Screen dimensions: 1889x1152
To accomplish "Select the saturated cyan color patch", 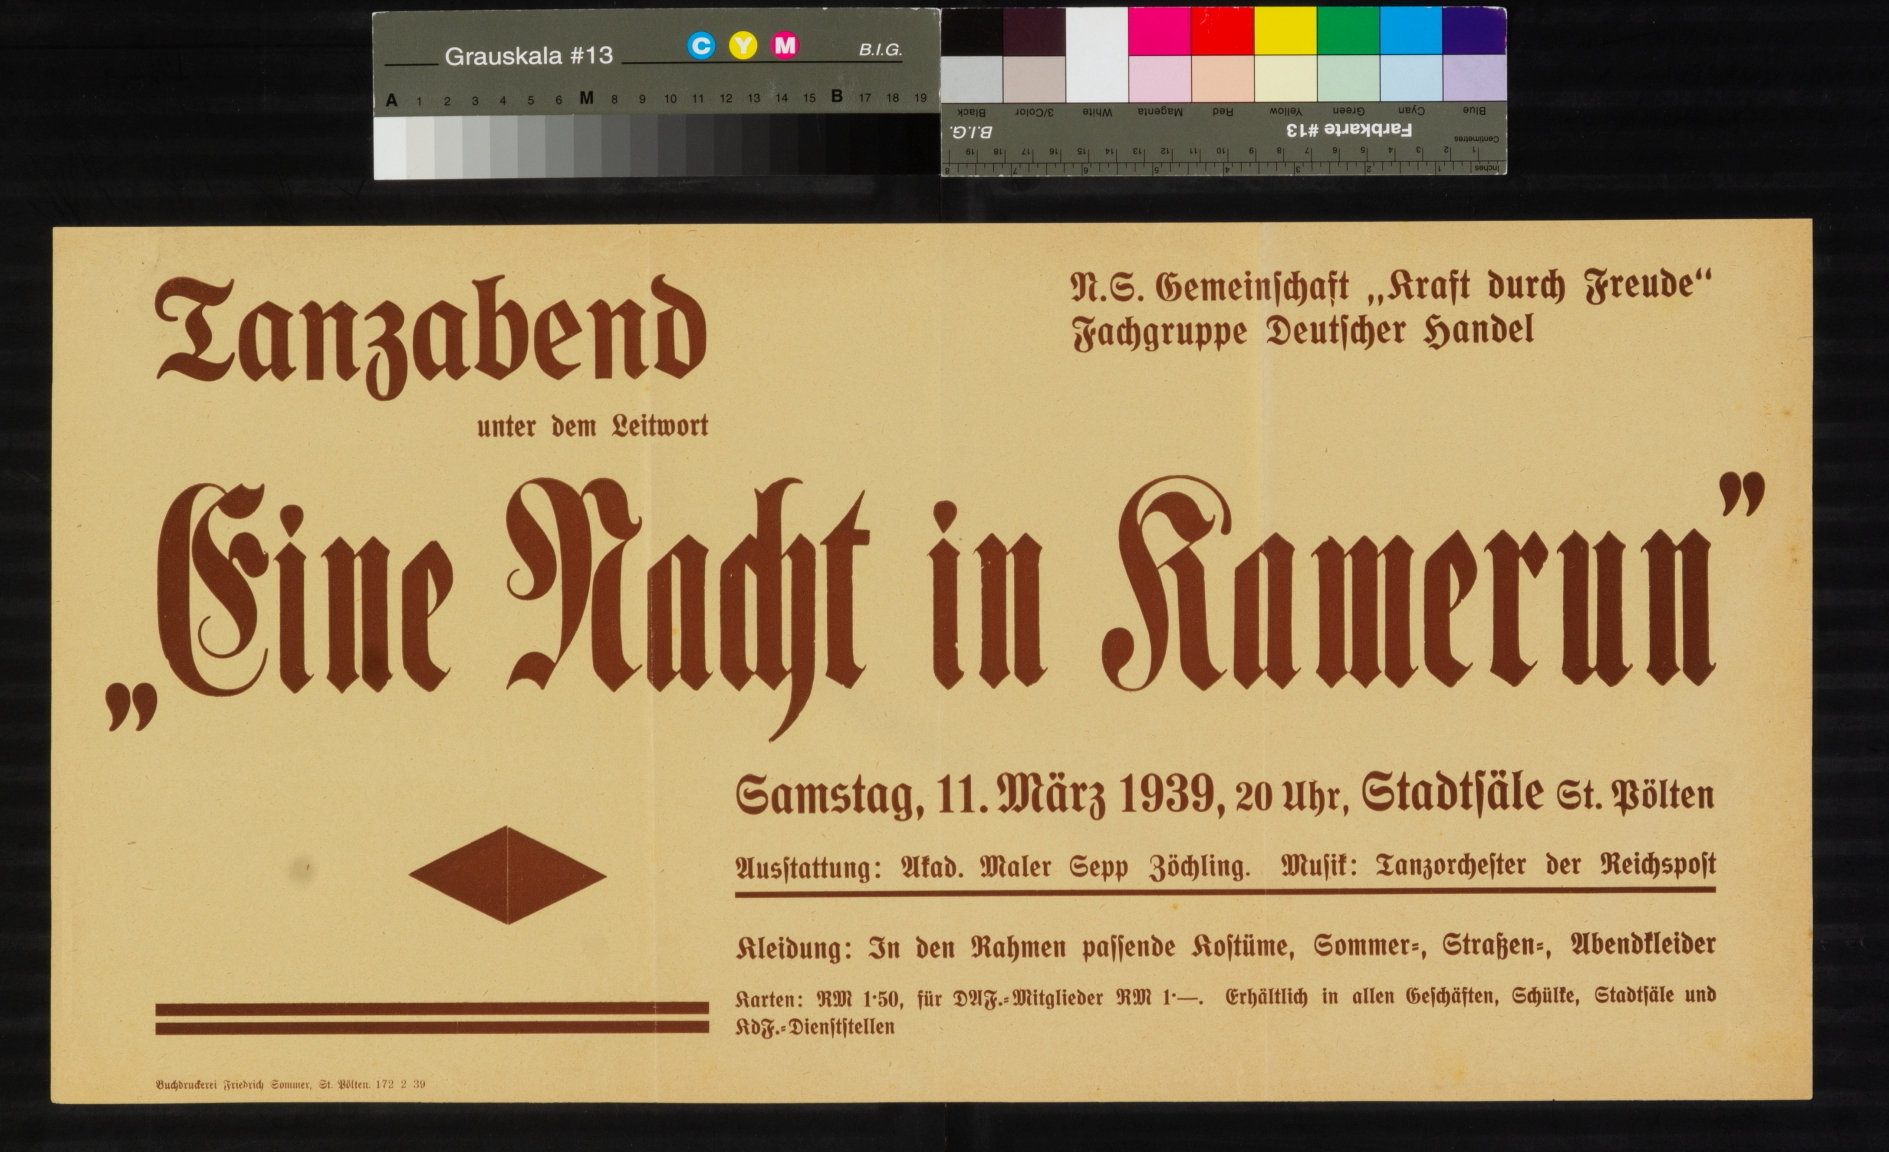I will pos(1411,32).
